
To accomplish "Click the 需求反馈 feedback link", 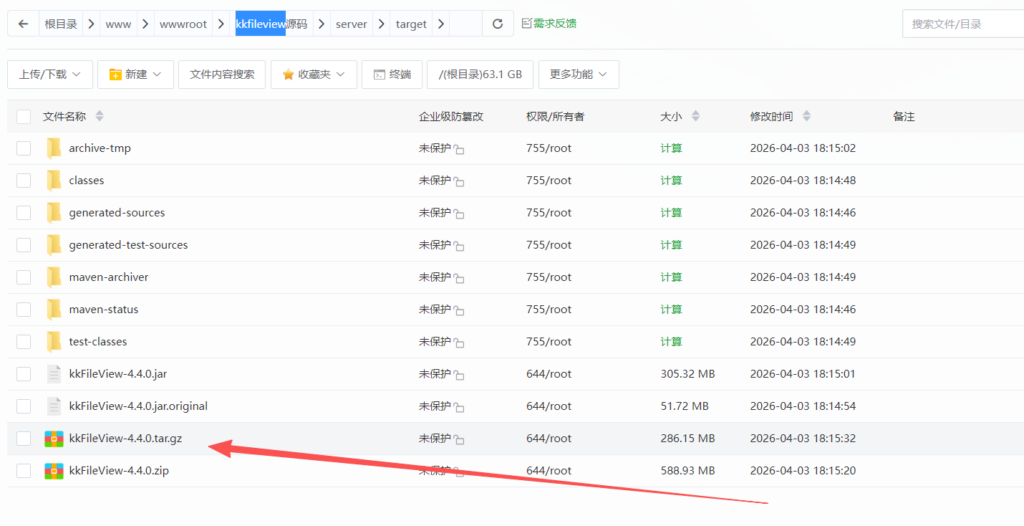I will [x=549, y=24].
